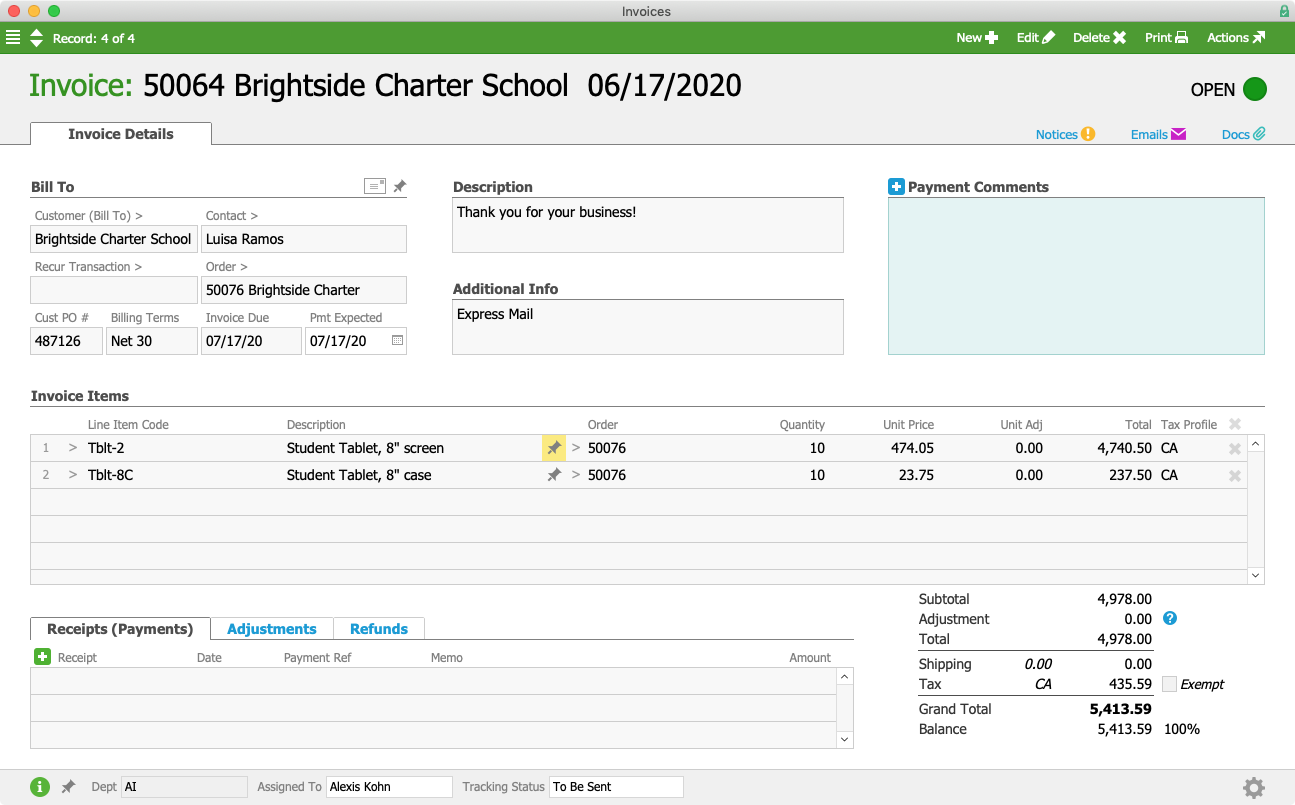
Task: Go to next record with down arrow
Action: (37, 43)
